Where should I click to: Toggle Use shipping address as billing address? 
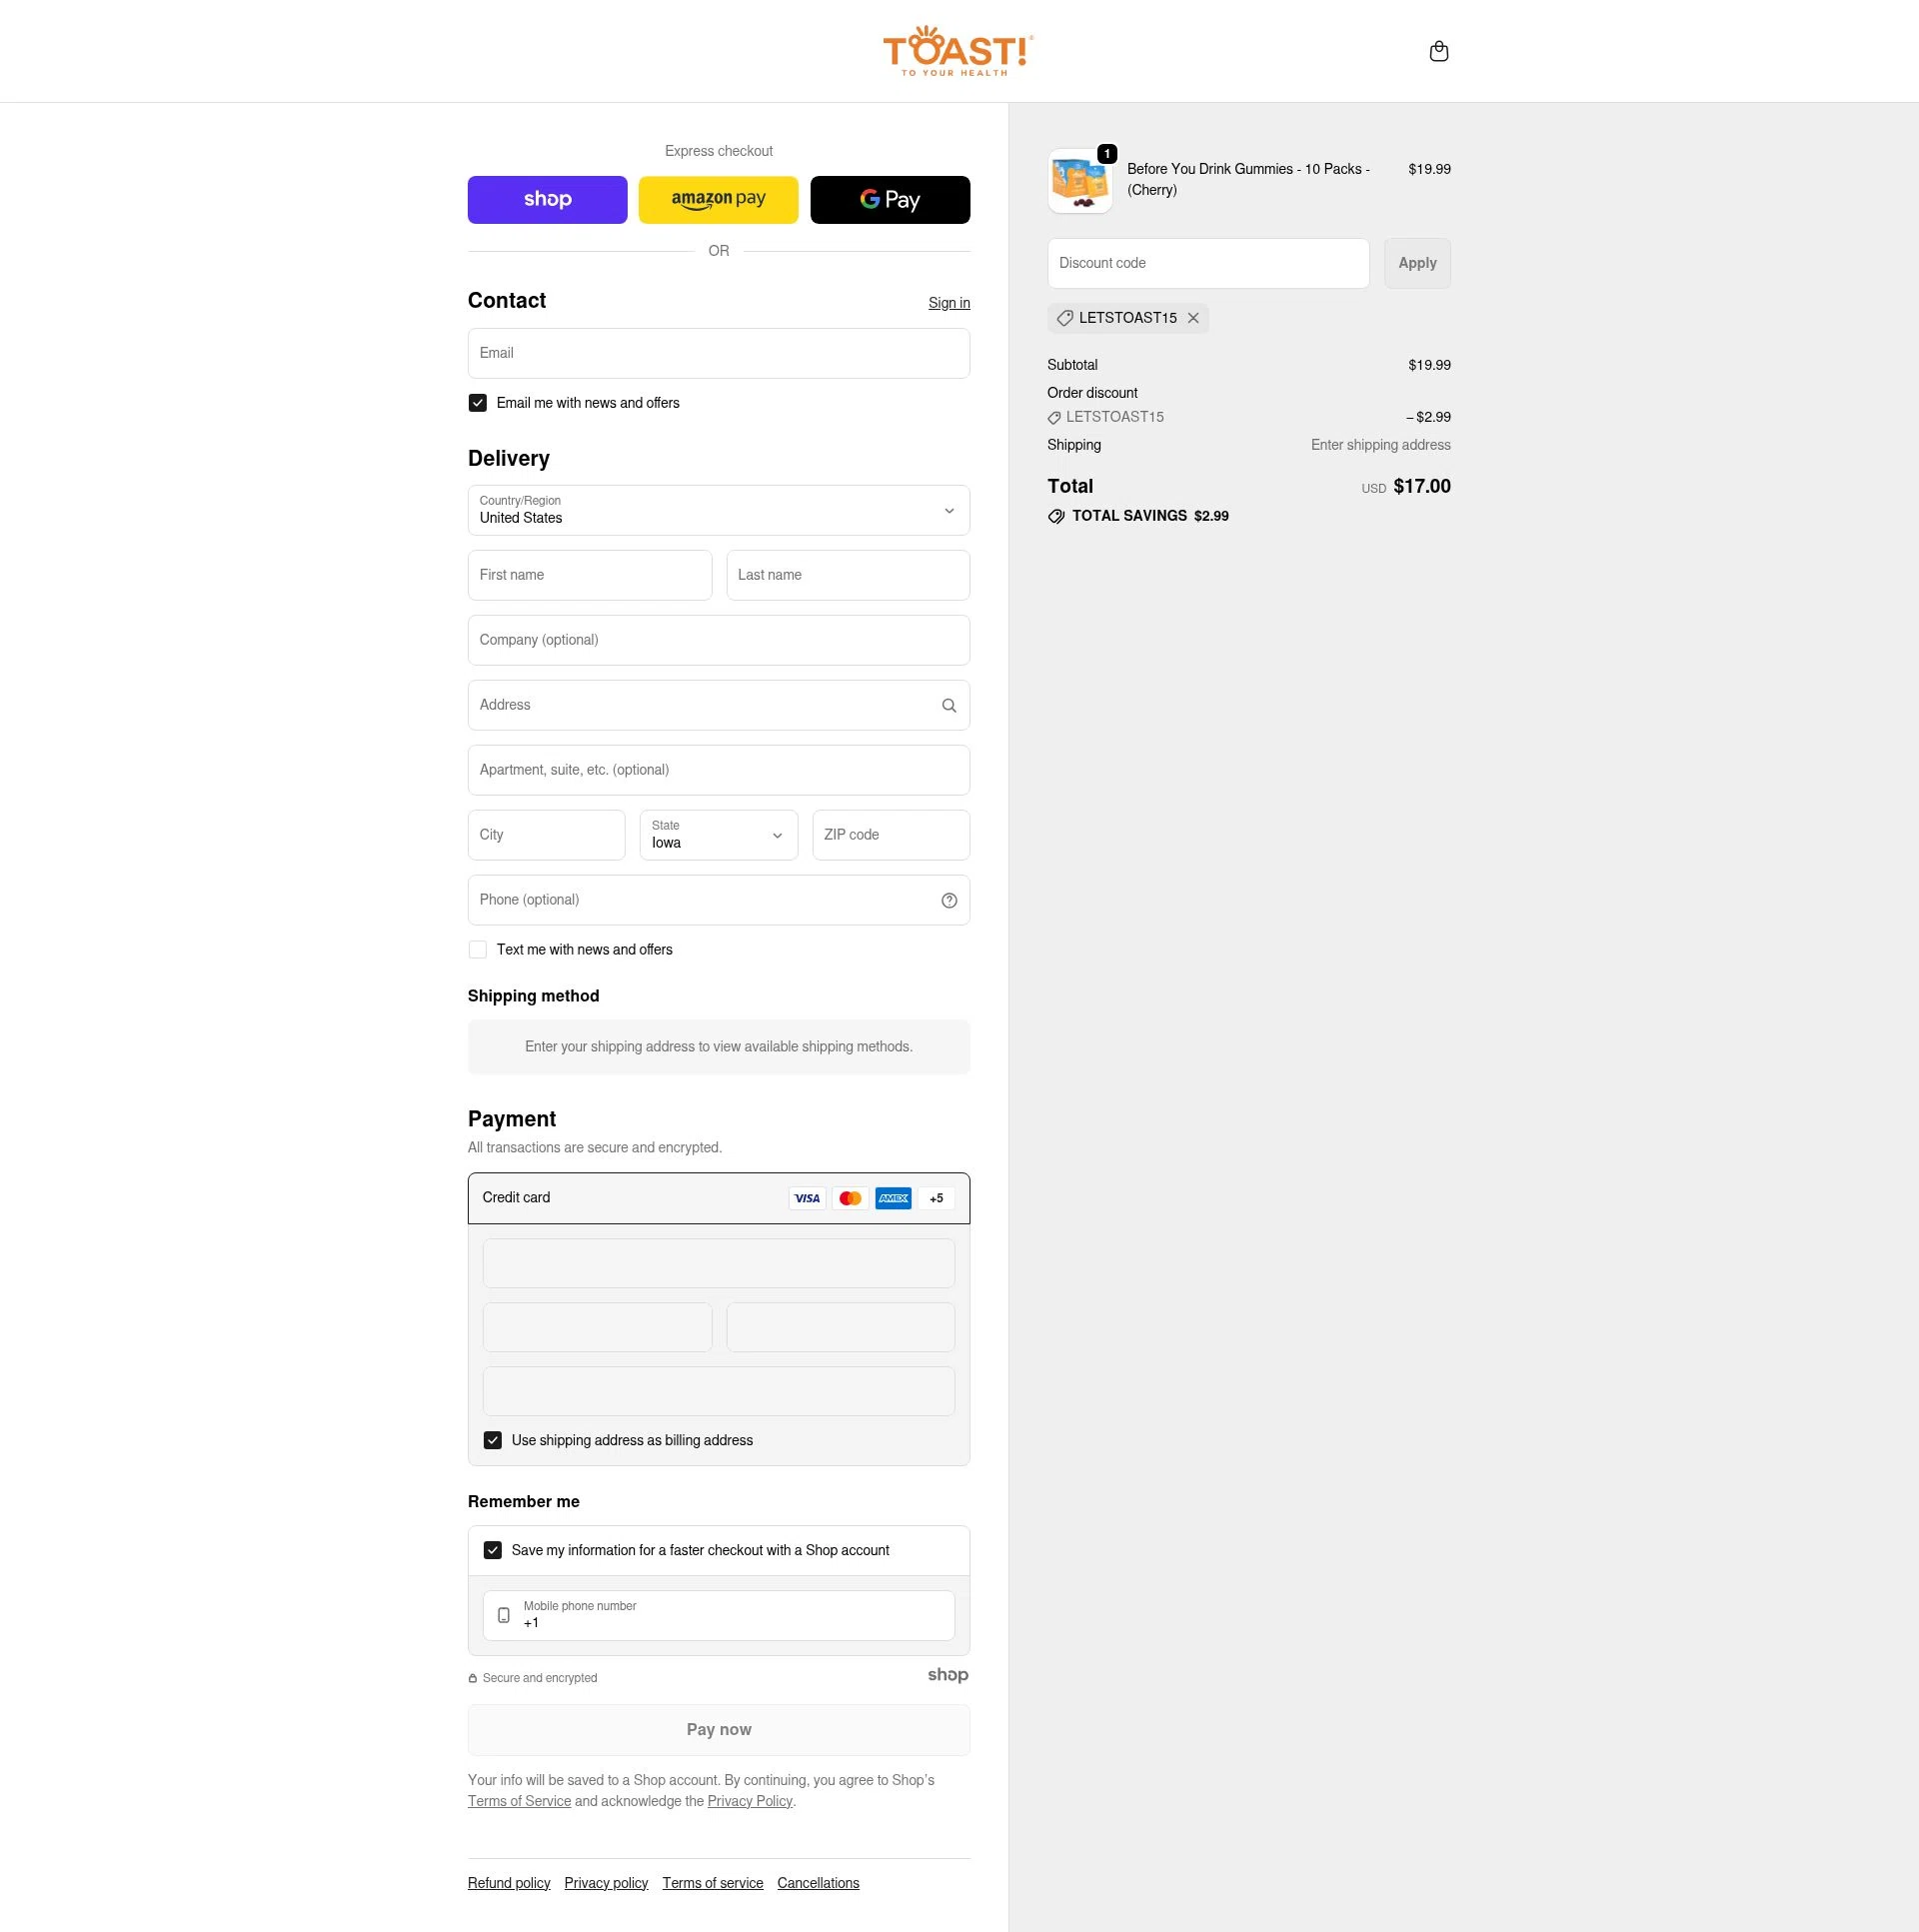tap(493, 1440)
